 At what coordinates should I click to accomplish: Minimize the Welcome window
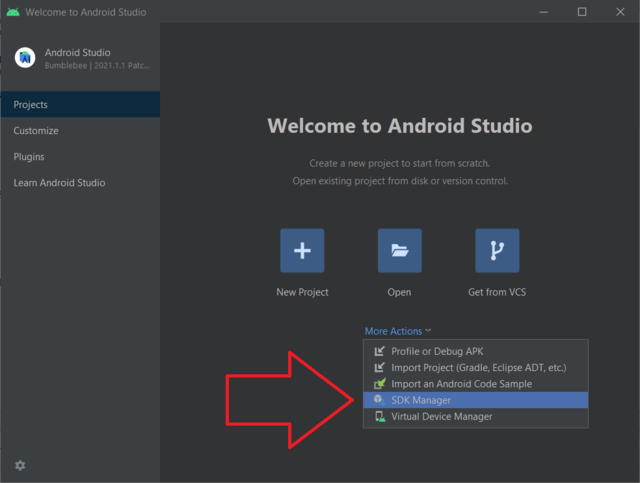point(544,12)
